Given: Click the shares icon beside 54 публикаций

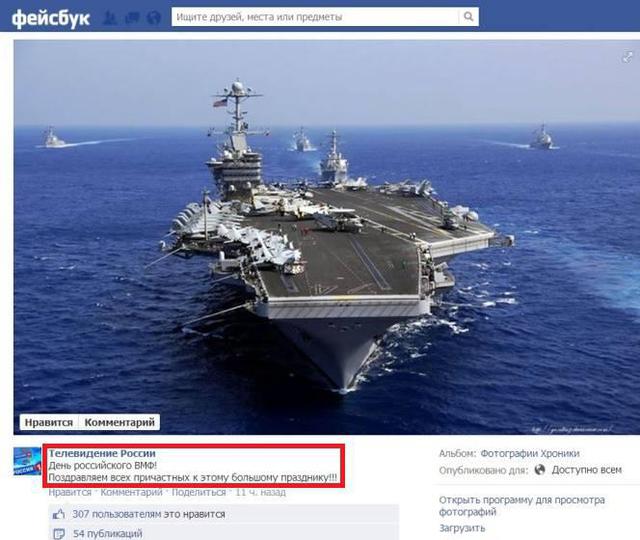Looking at the screenshot, I should pos(59,533).
